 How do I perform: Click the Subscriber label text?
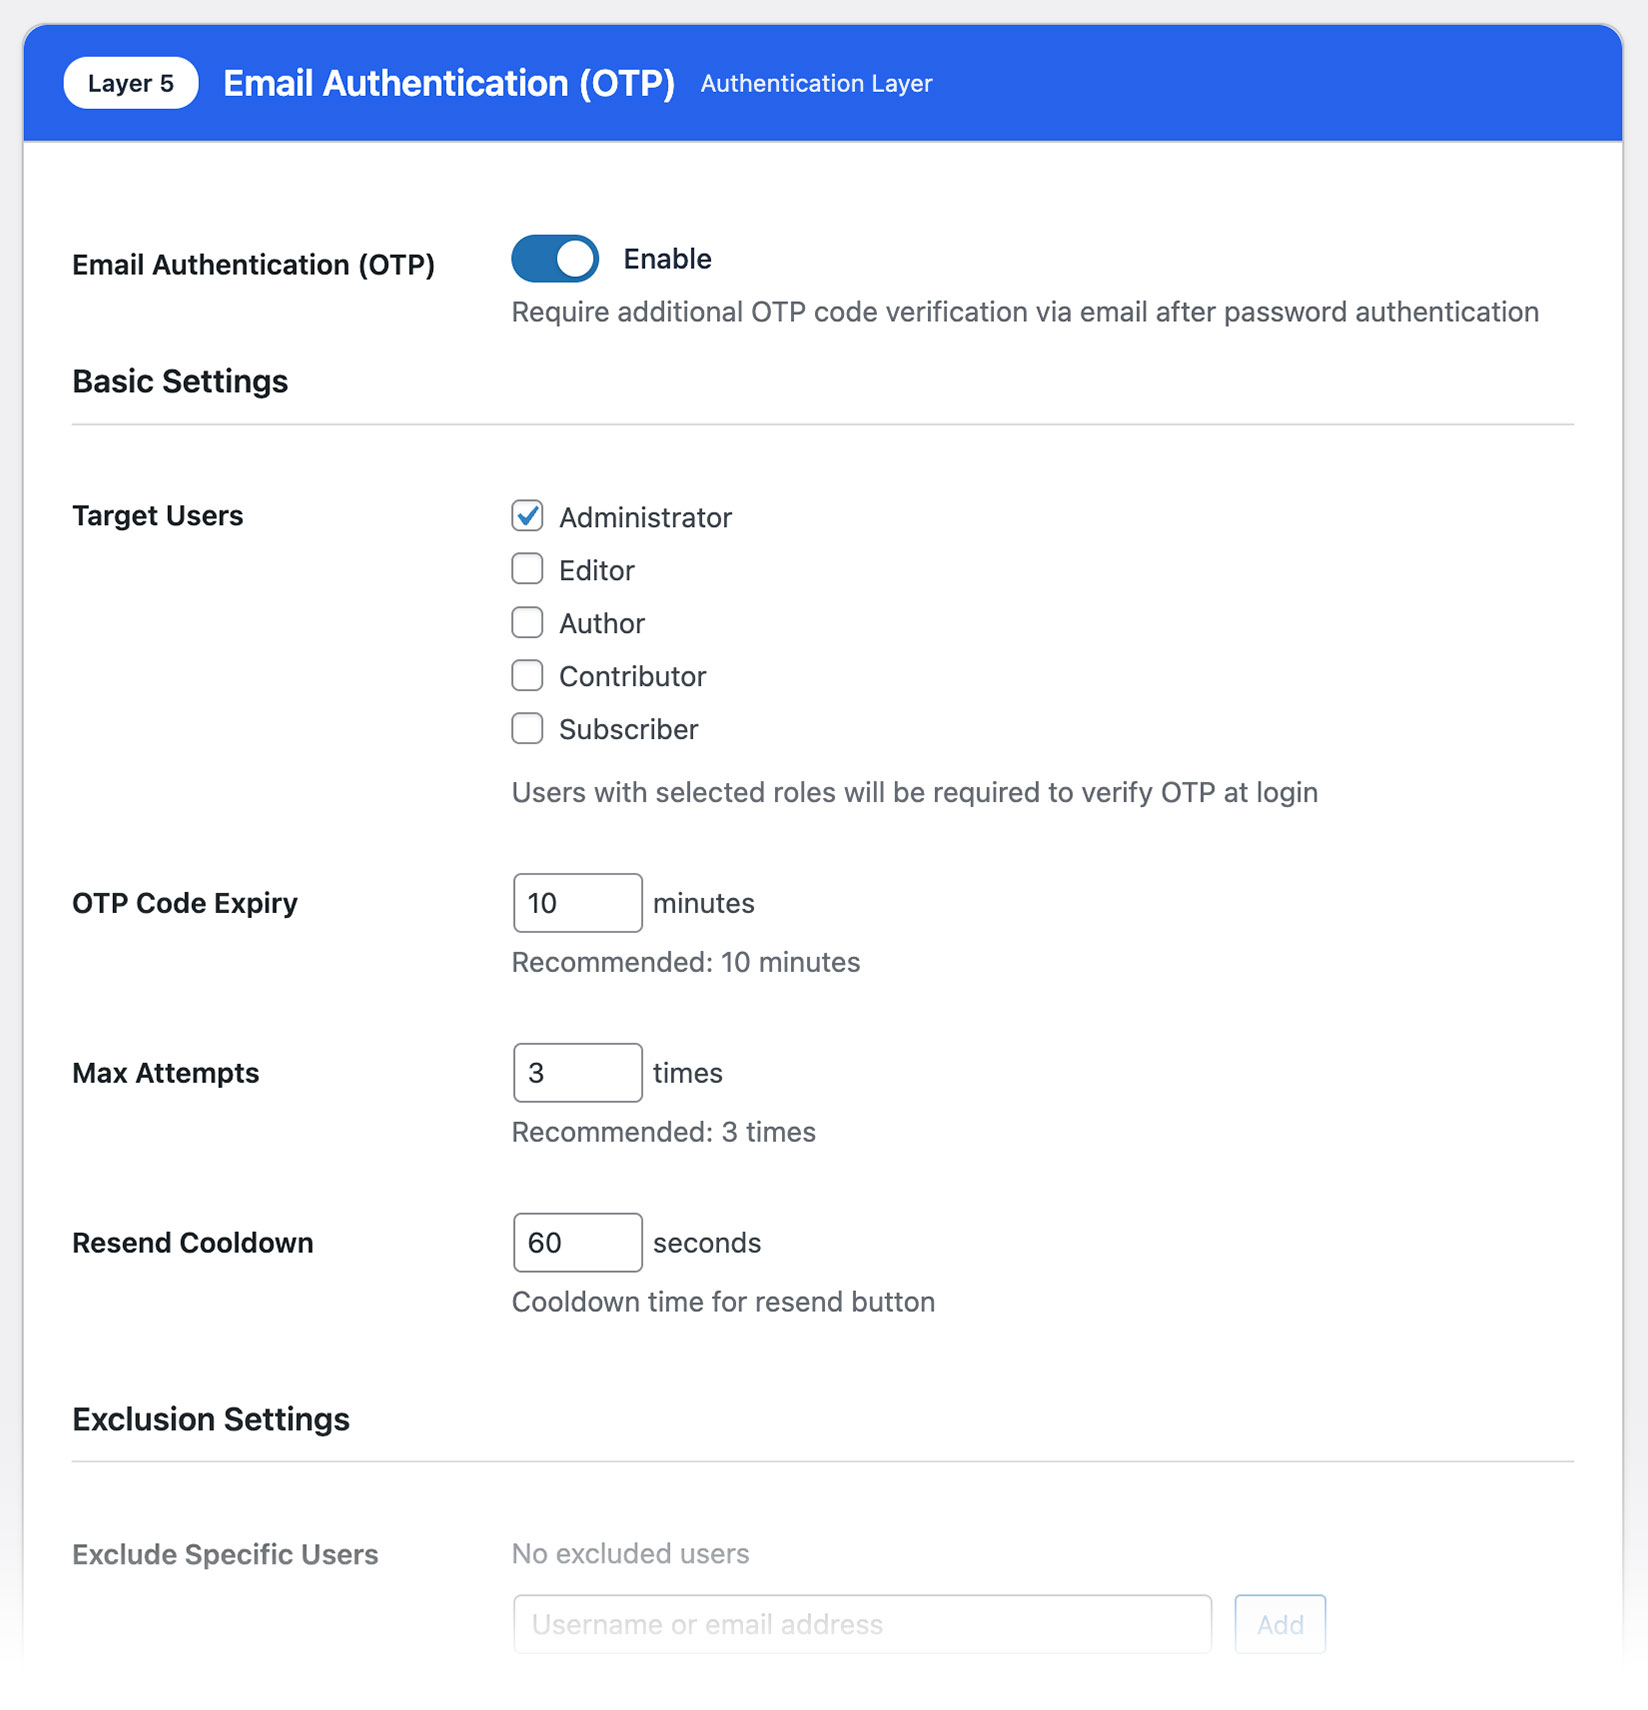628,730
